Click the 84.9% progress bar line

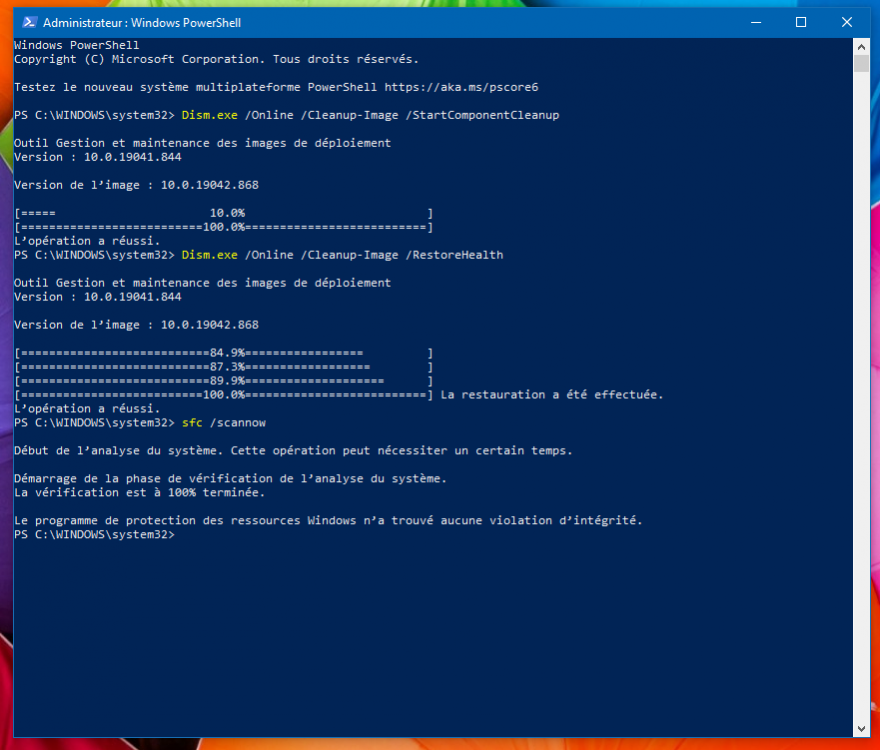click(223, 353)
